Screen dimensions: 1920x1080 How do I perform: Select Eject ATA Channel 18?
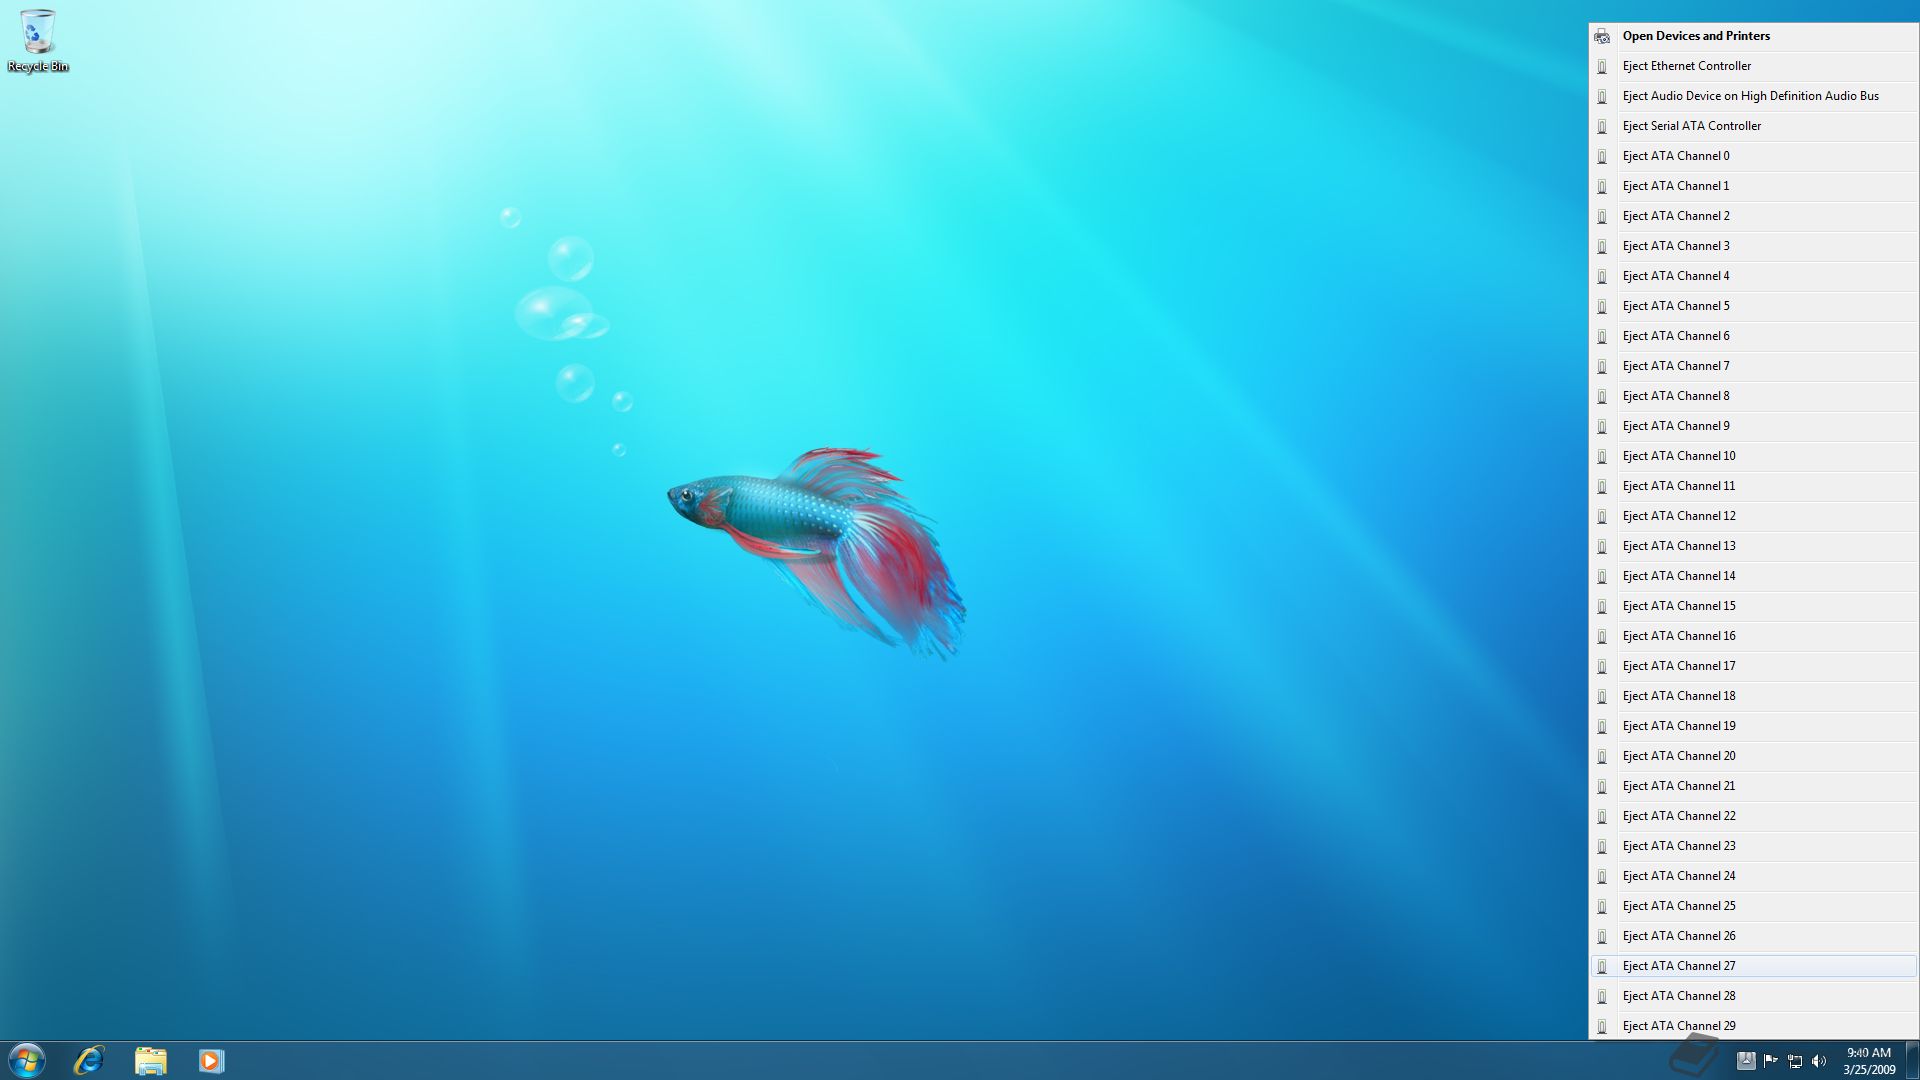pos(1753,696)
